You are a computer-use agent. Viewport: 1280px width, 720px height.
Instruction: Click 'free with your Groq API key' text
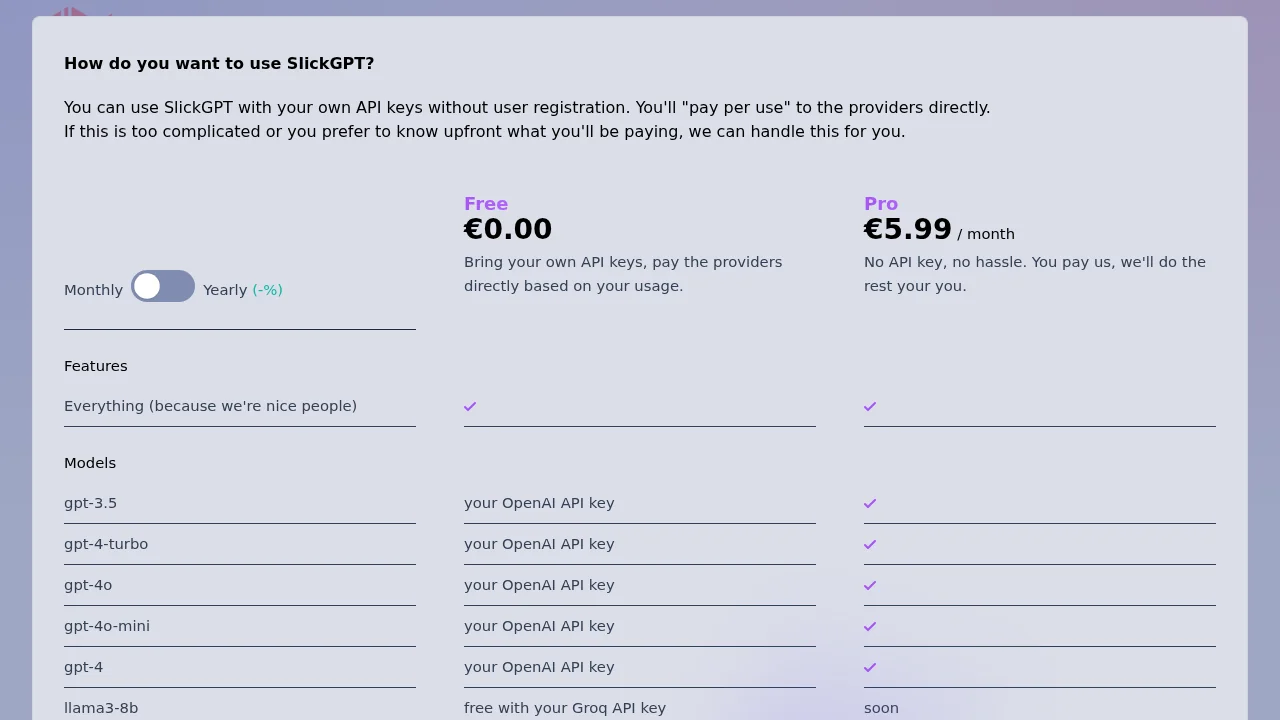pyautogui.click(x=565, y=708)
